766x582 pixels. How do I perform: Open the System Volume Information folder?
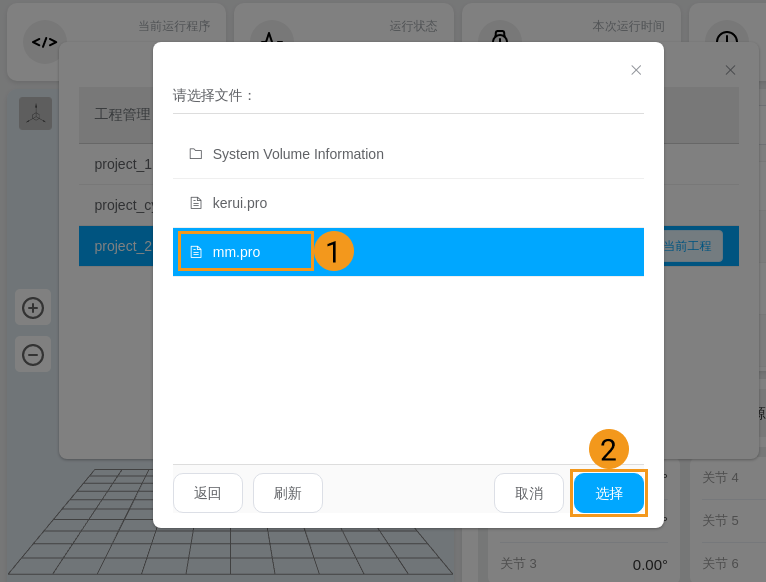point(408,154)
